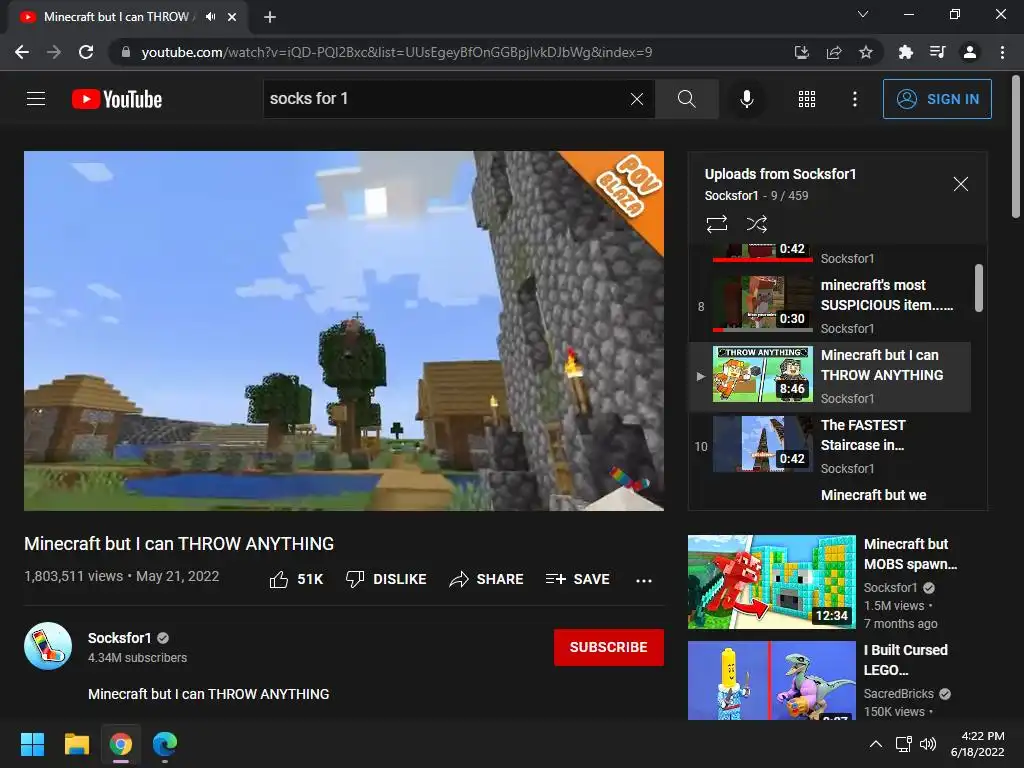Click the search magnifier button
The width and height of the screenshot is (1024, 768).
686,99
